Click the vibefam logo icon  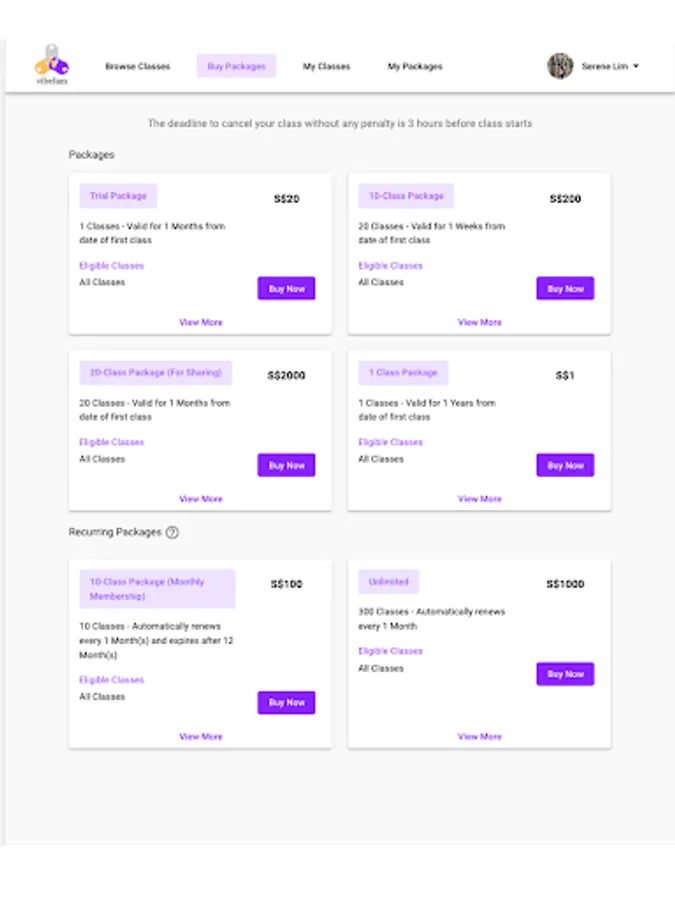pyautogui.click(x=51, y=66)
